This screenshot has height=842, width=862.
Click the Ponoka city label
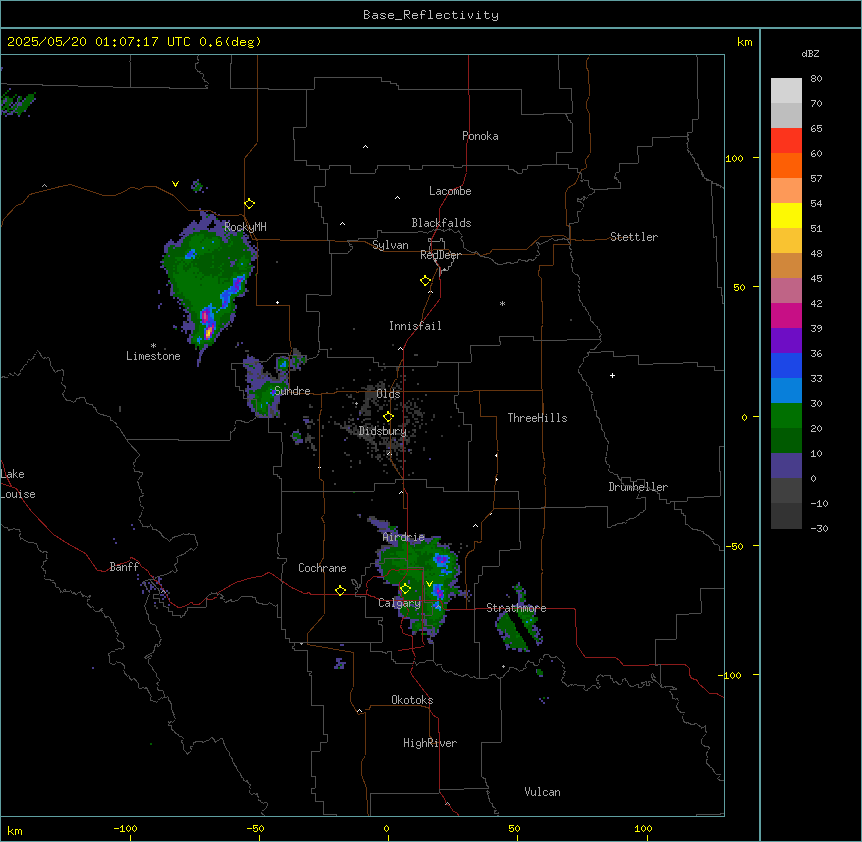tap(480, 136)
